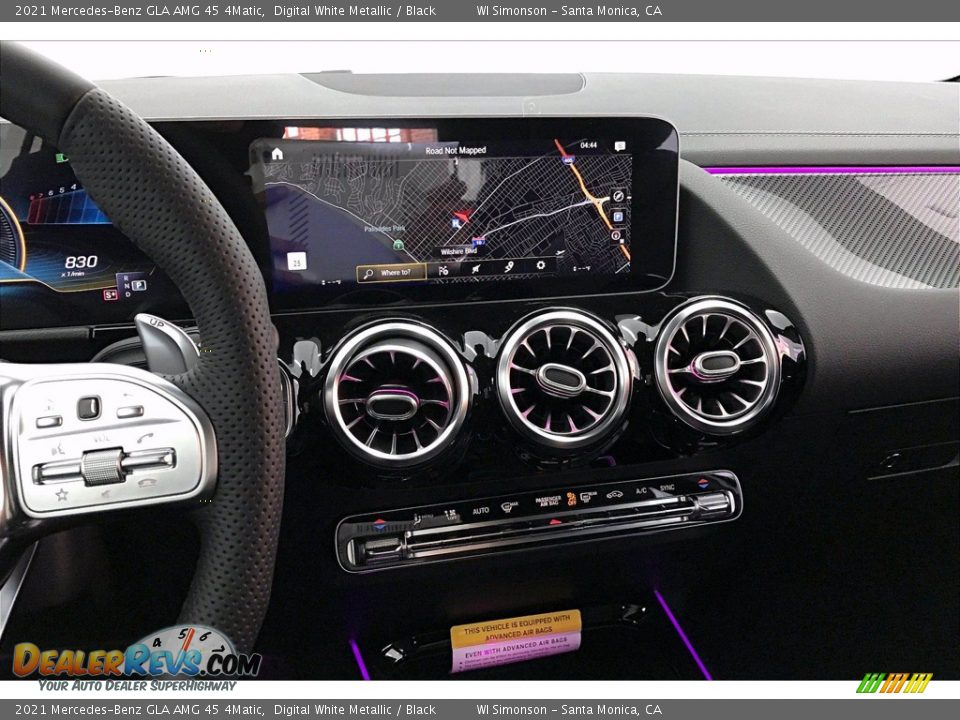Tap the favorites star icon on the steering wheel
This screenshot has height=720, width=960.
[62, 495]
